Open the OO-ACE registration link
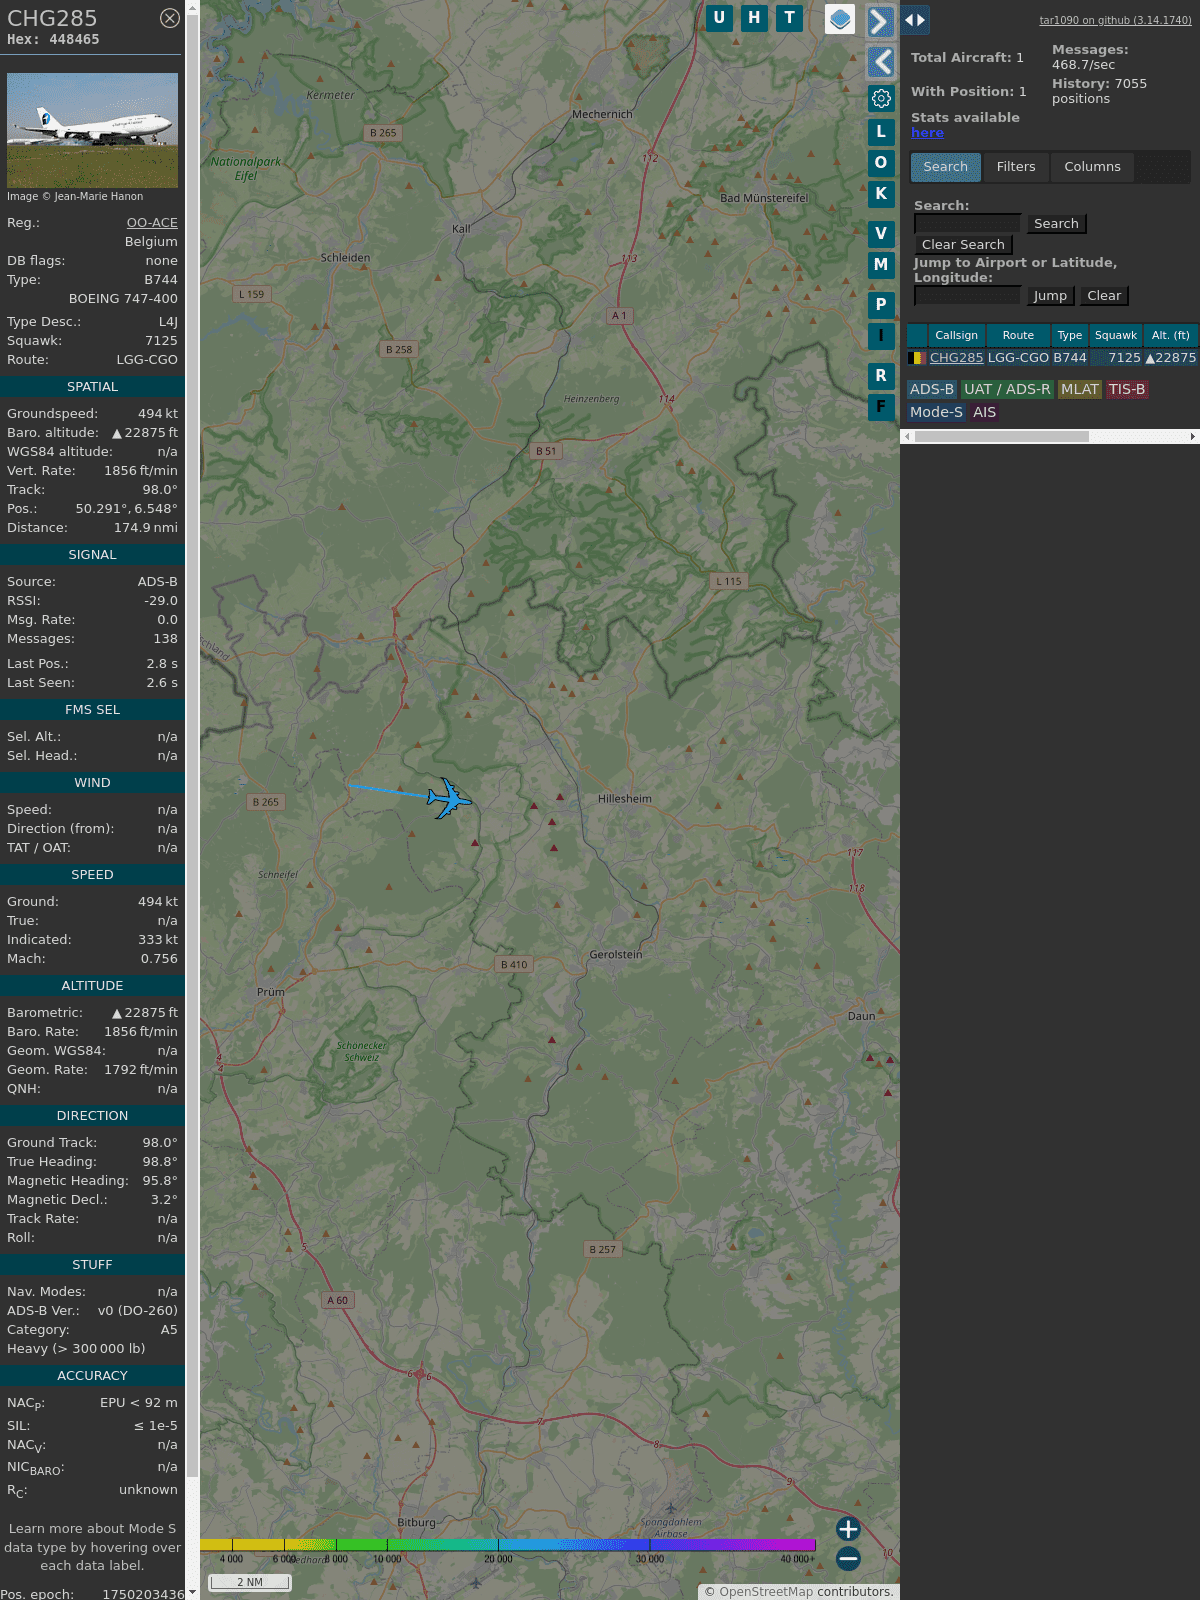 click(x=152, y=223)
